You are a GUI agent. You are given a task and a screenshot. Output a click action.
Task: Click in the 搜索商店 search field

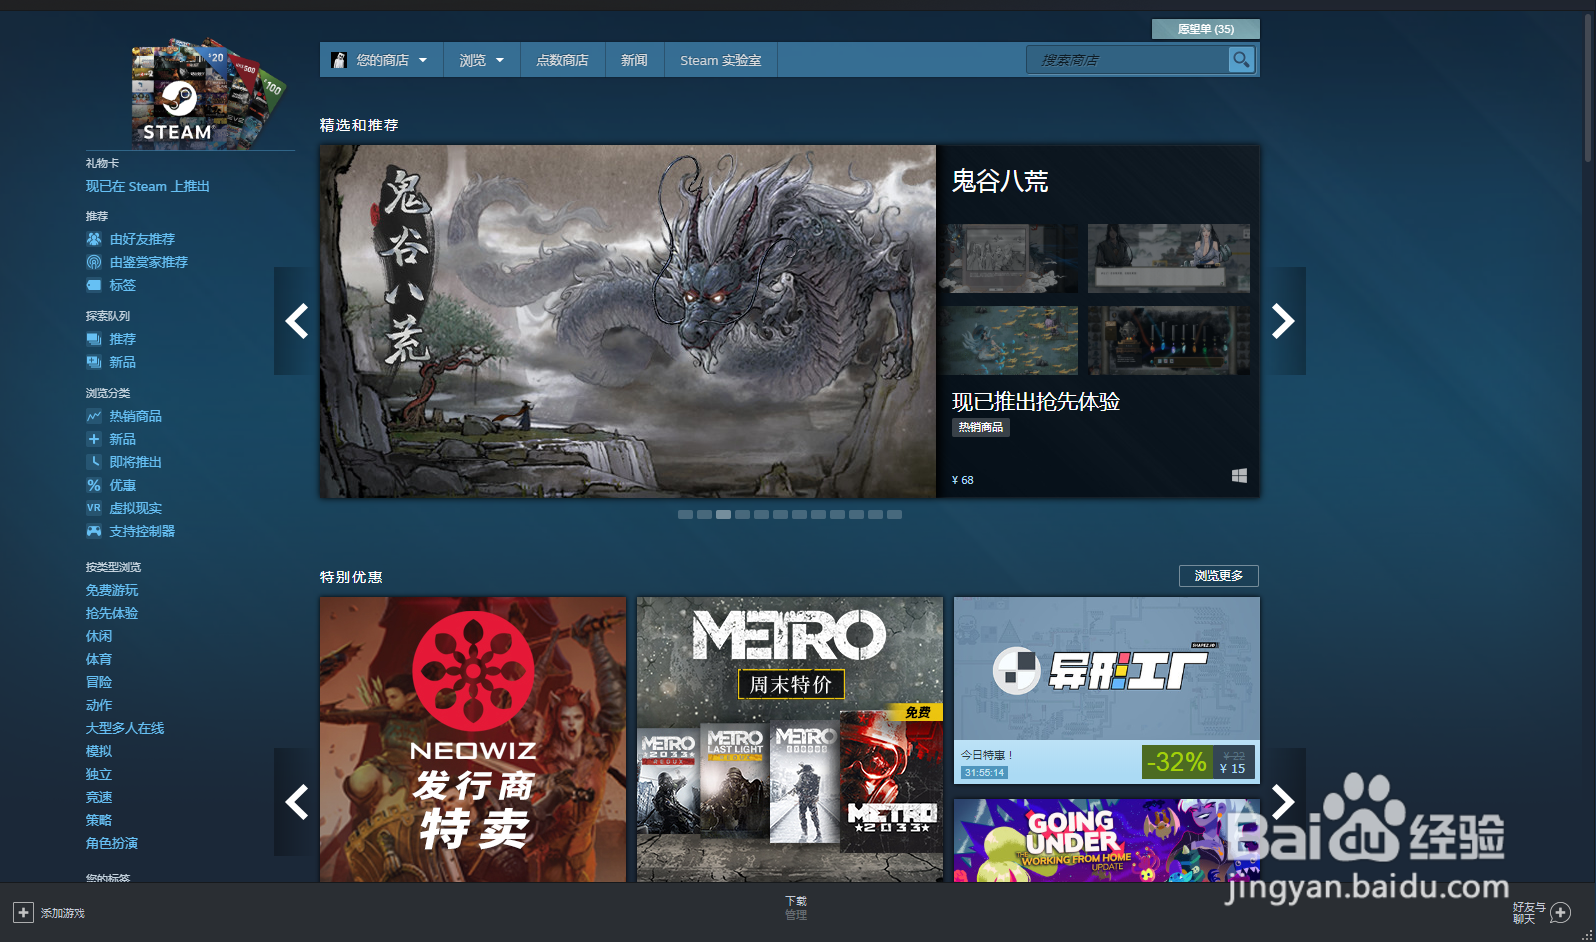tap(1127, 60)
